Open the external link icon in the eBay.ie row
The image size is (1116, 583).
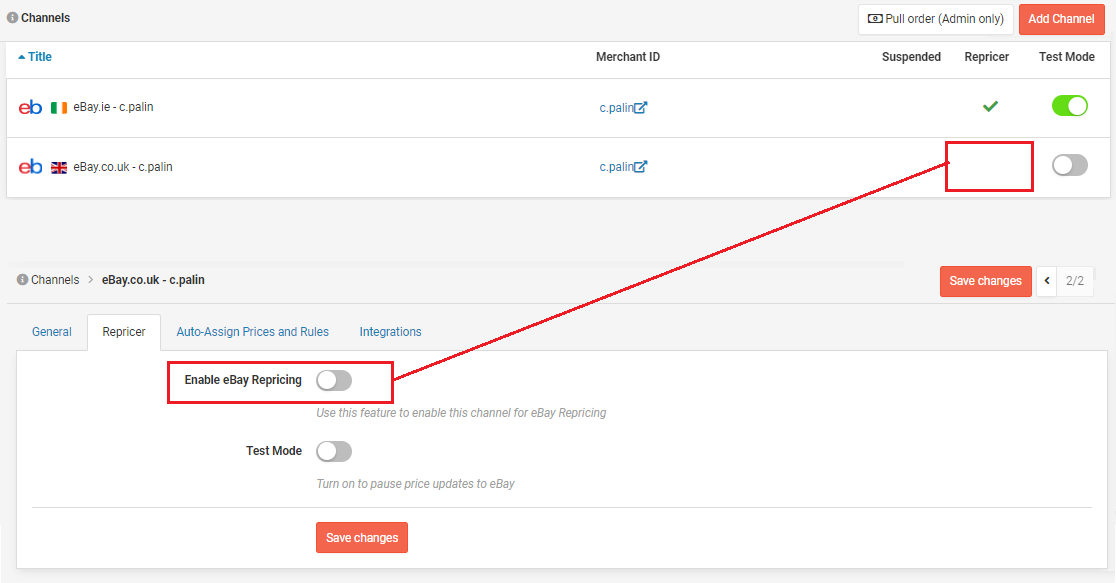click(641, 107)
